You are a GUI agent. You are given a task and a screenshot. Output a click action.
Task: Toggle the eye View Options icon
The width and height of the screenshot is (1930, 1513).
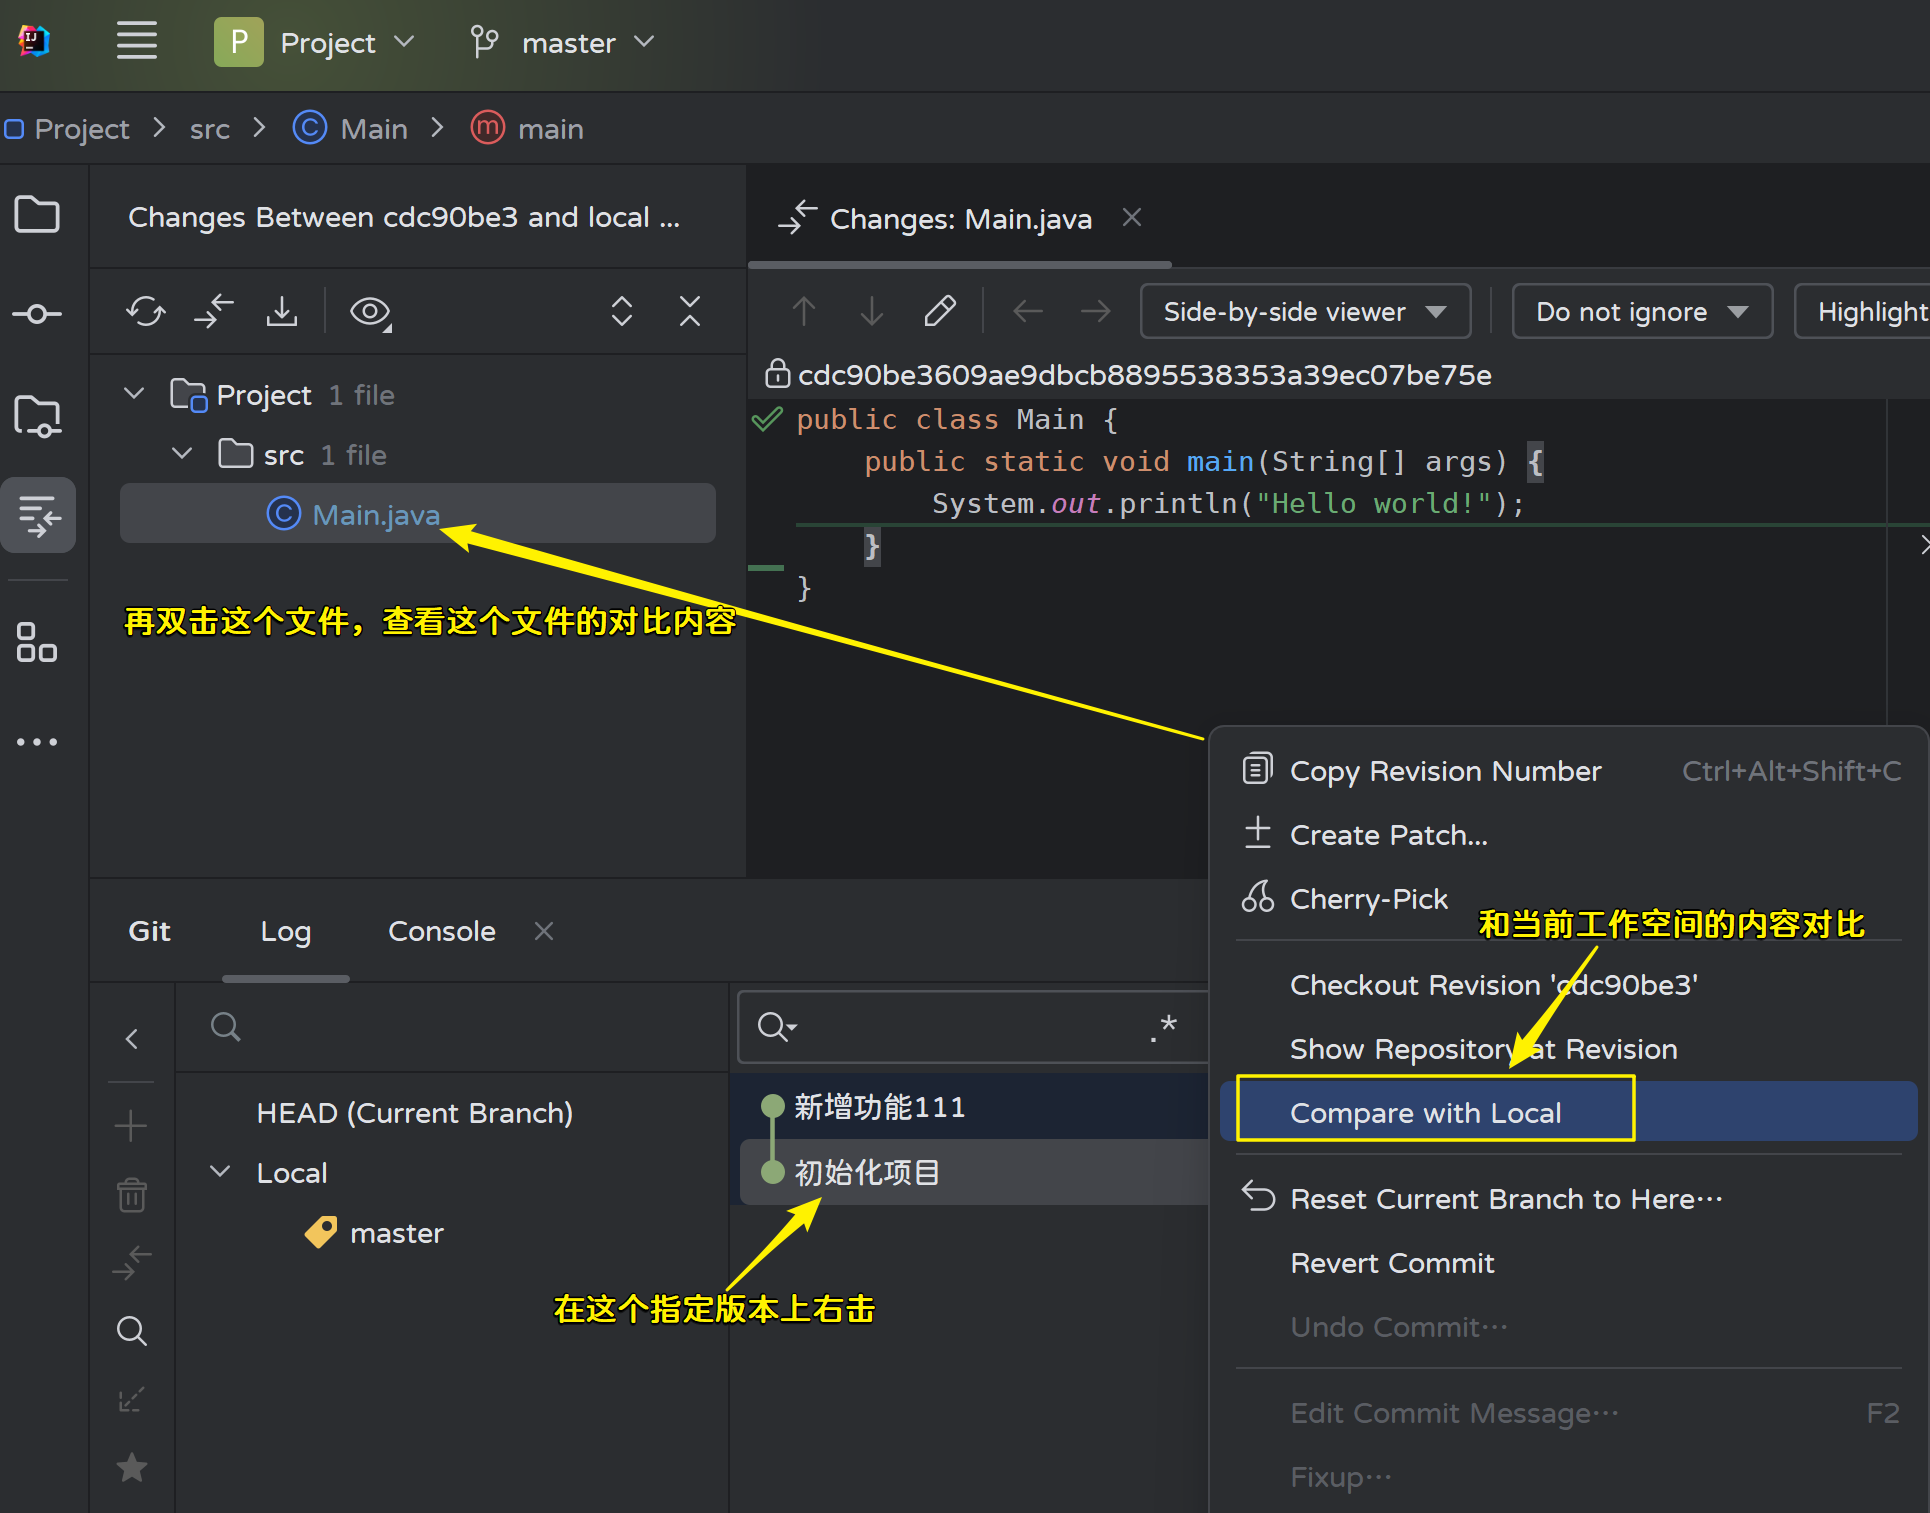pyautogui.click(x=370, y=312)
